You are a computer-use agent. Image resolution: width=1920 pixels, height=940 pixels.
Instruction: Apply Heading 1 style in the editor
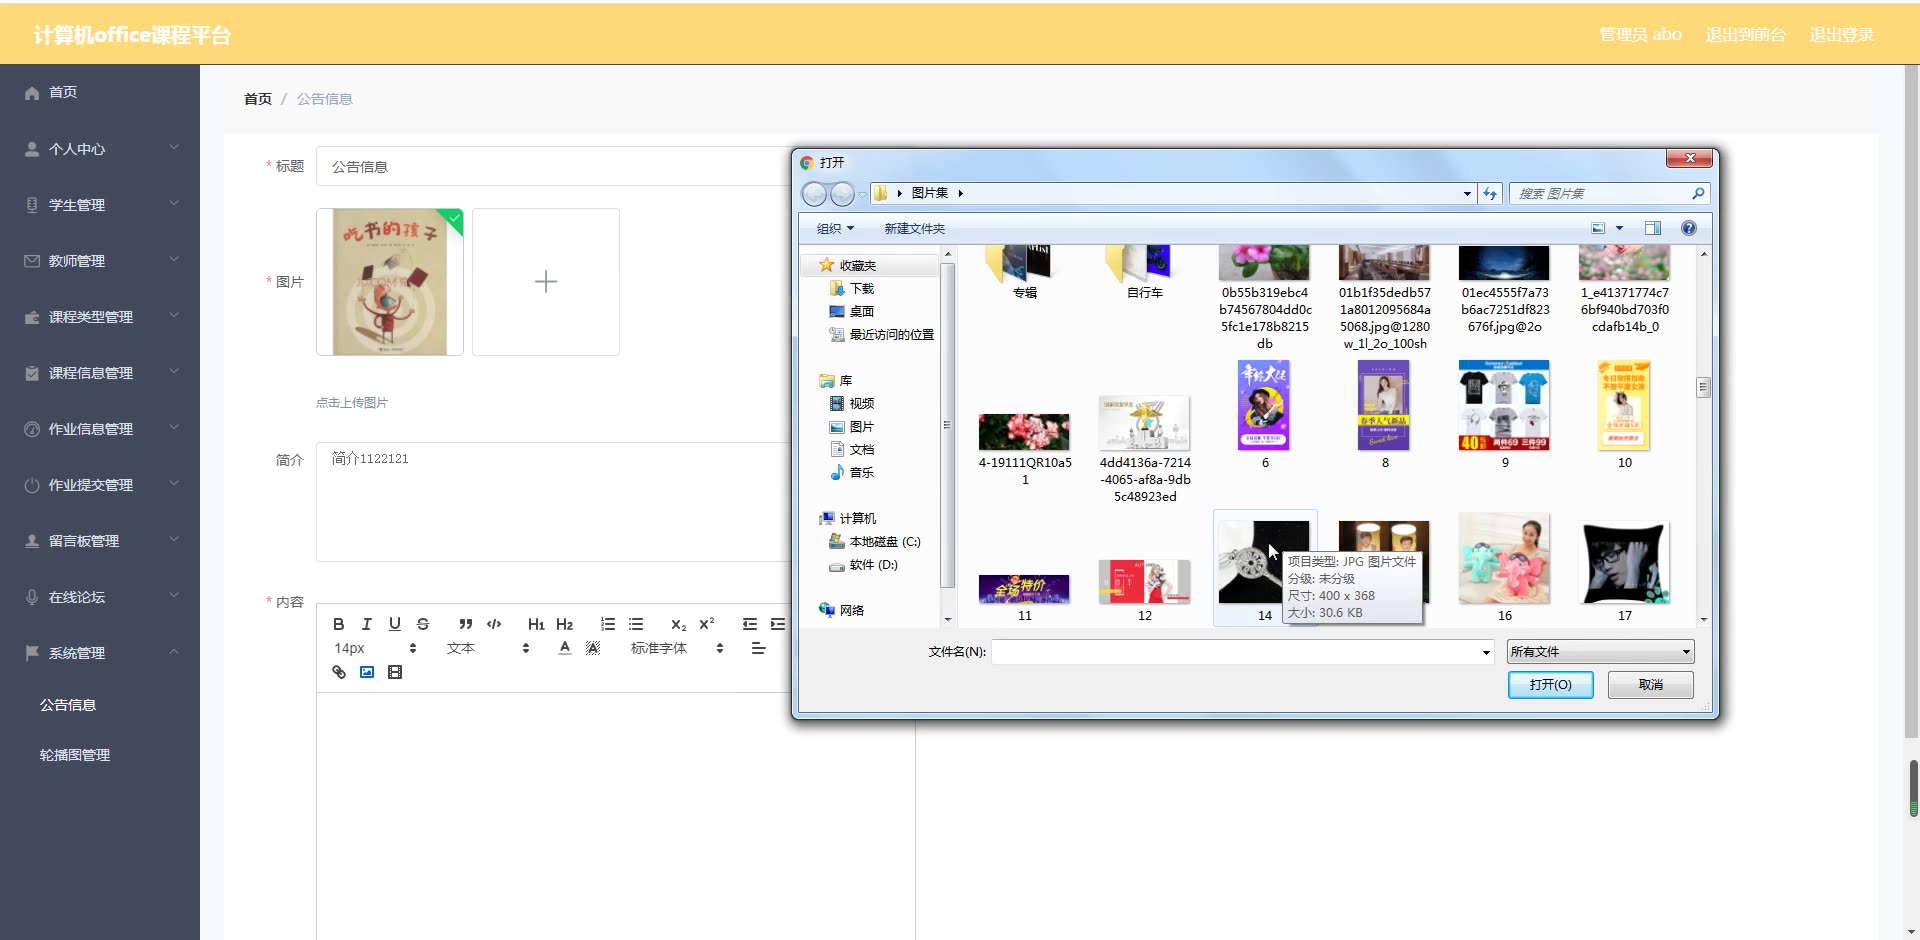(536, 624)
